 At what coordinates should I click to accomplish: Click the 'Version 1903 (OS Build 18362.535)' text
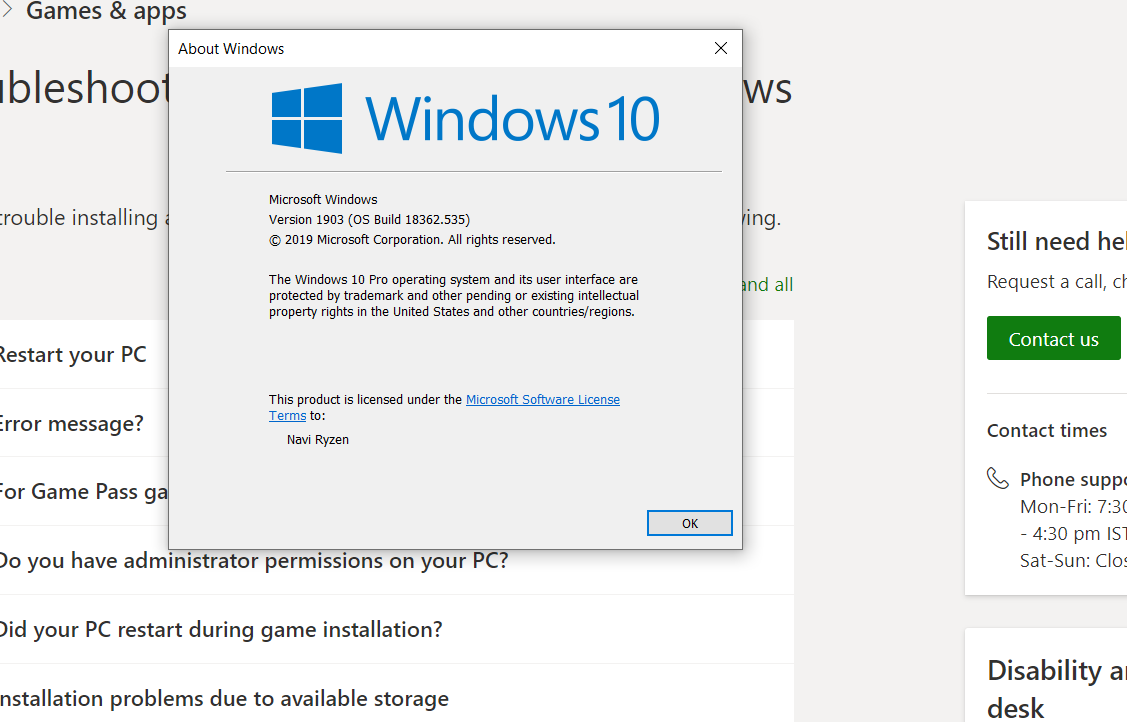click(369, 219)
